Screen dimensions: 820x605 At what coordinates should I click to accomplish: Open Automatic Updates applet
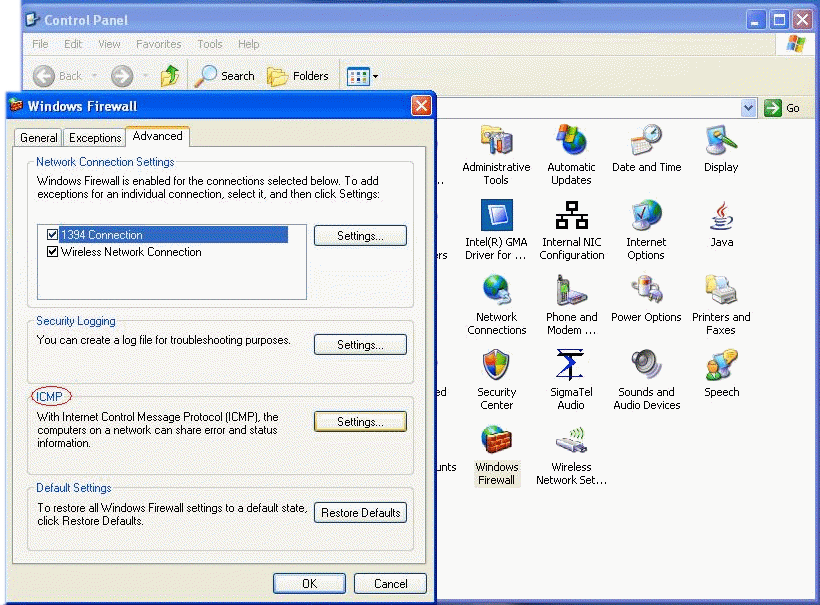click(x=571, y=155)
